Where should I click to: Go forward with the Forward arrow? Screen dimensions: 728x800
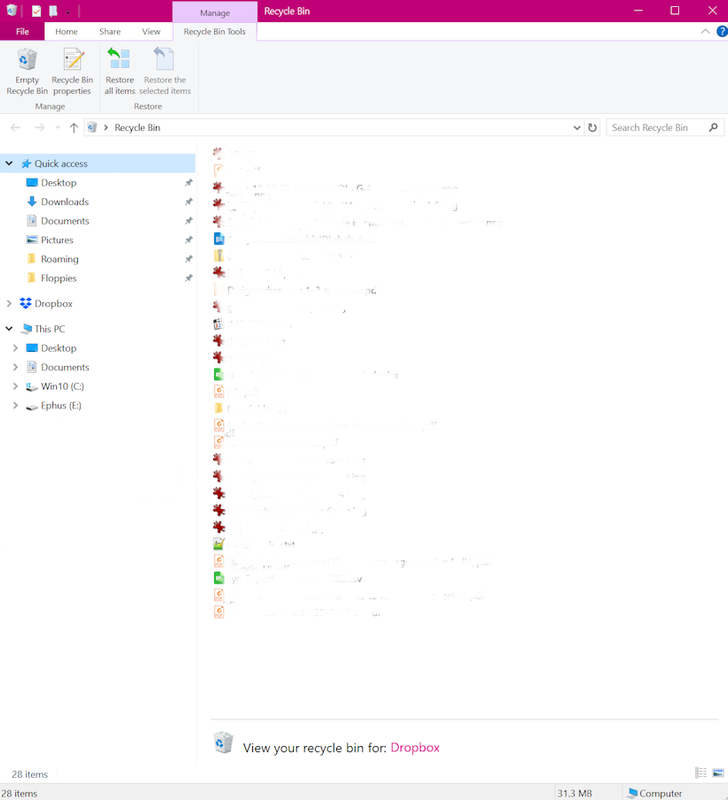click(x=39, y=128)
